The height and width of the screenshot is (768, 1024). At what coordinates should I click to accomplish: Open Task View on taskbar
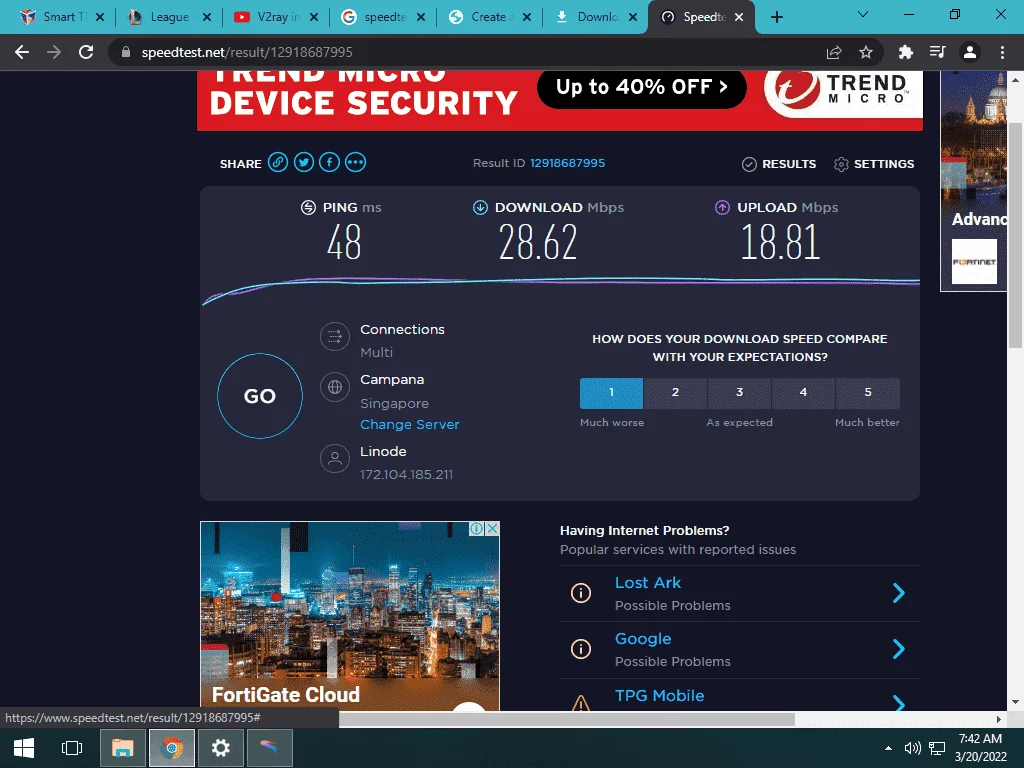point(71,748)
